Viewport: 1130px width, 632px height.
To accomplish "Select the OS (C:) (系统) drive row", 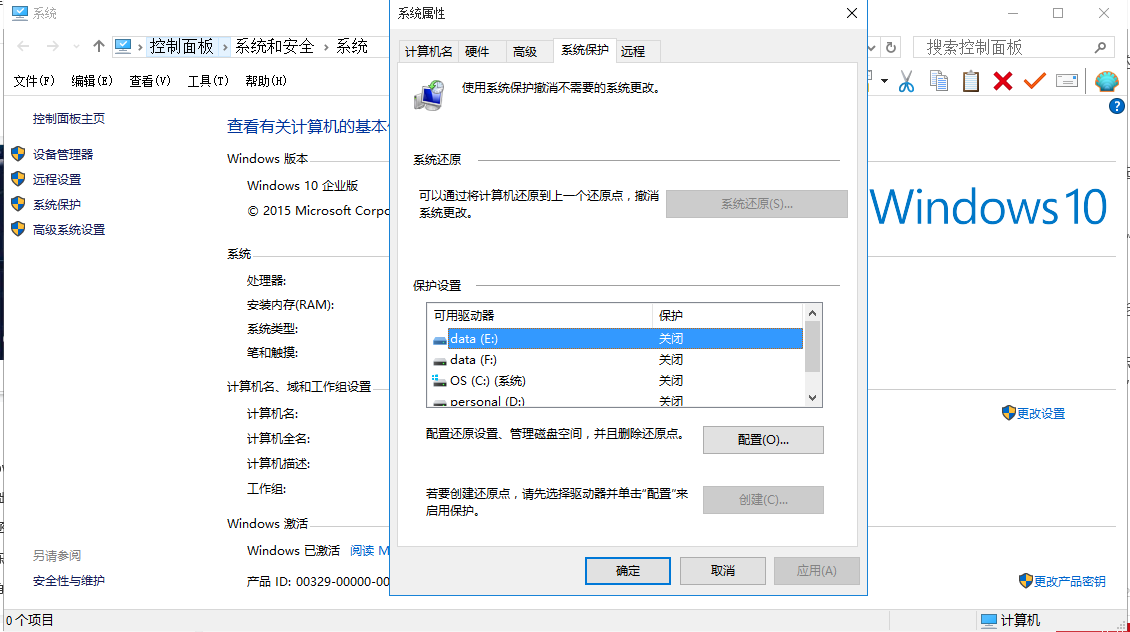I will (617, 380).
